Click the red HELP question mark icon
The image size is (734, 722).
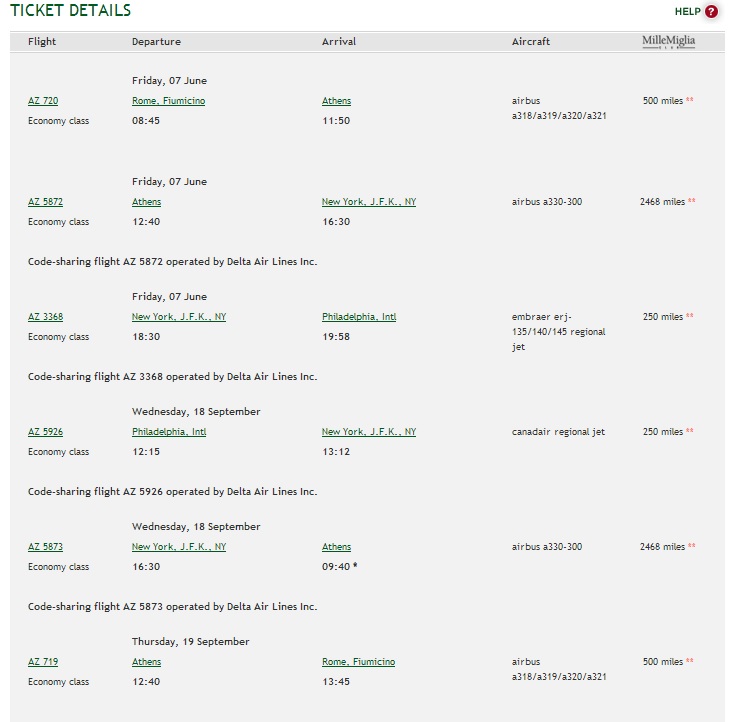coord(711,11)
